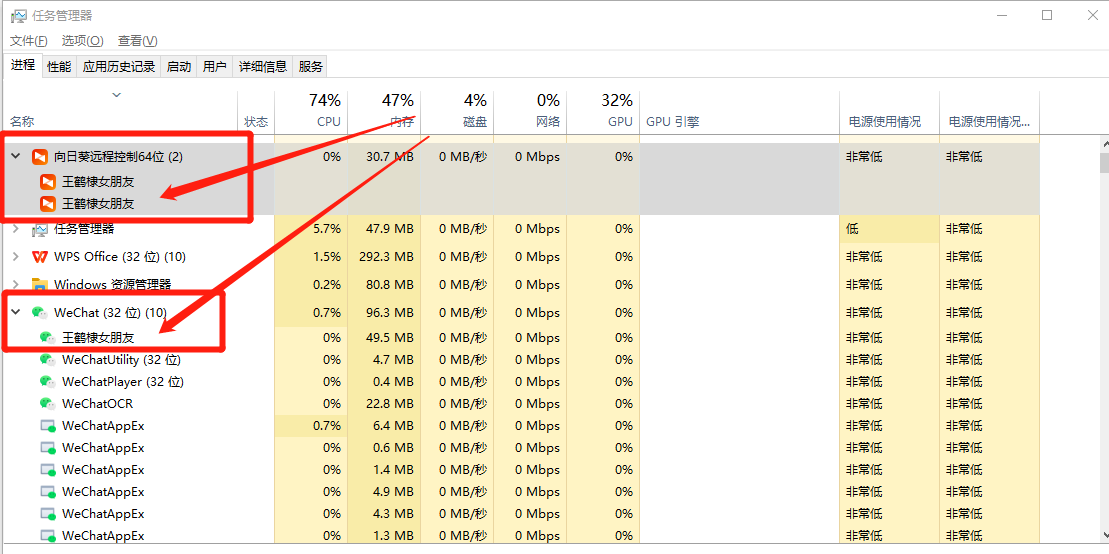Click the 22.8 MB memory value

tap(390, 404)
